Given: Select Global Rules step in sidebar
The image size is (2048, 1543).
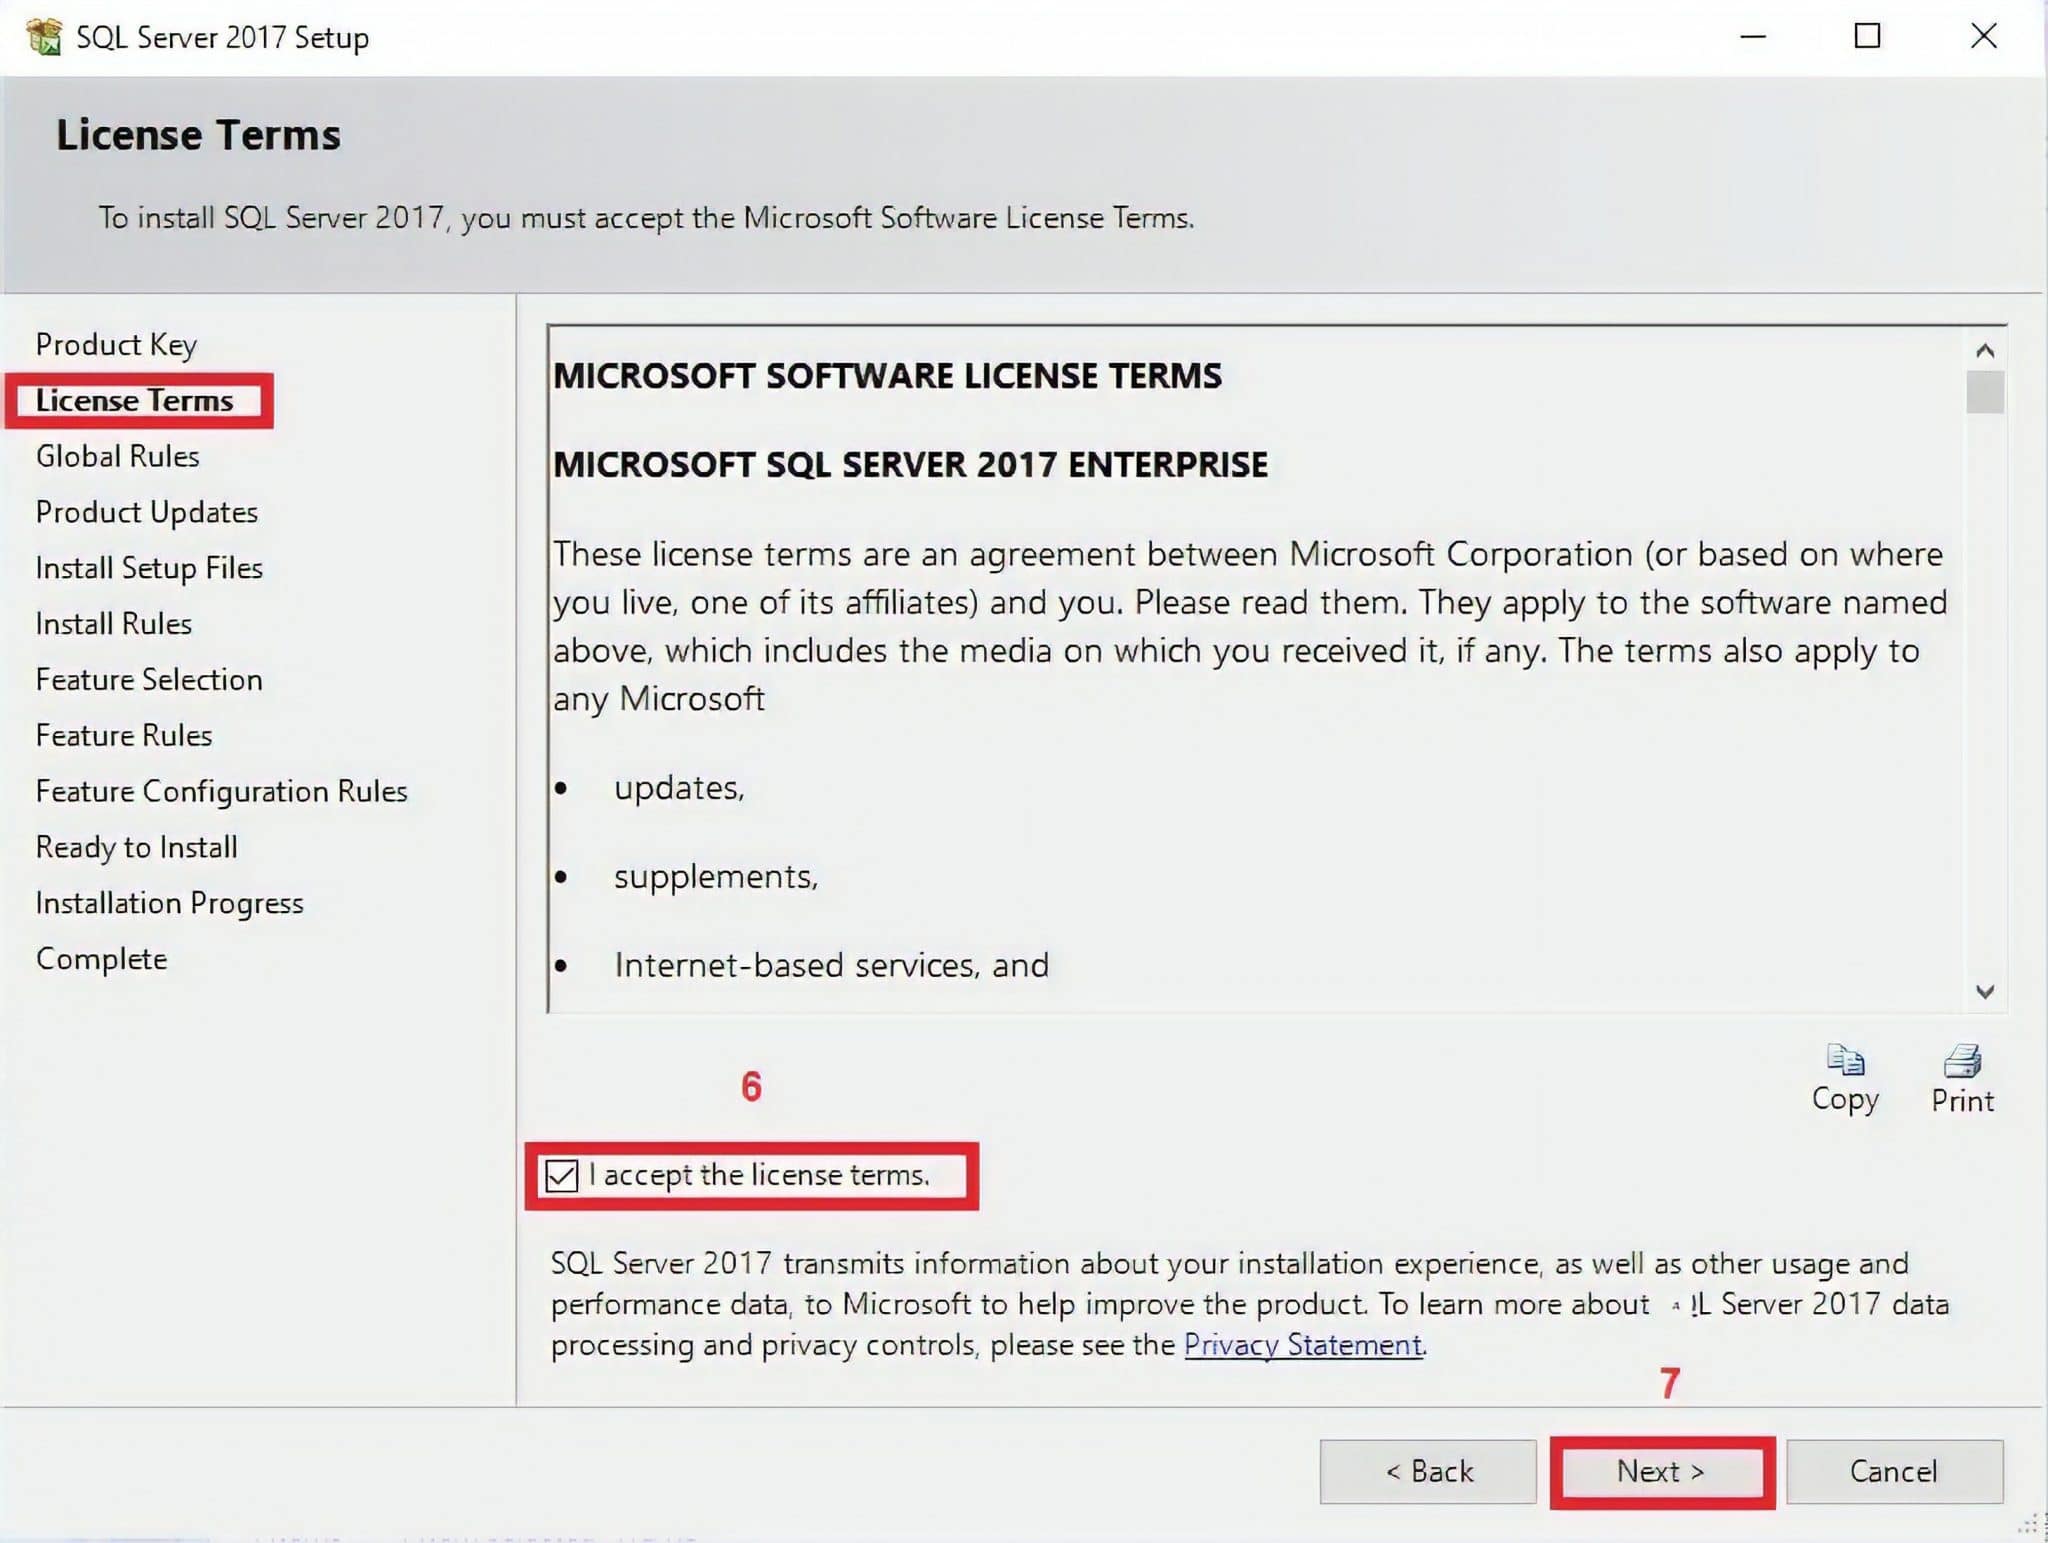Looking at the screenshot, I should click(x=117, y=457).
